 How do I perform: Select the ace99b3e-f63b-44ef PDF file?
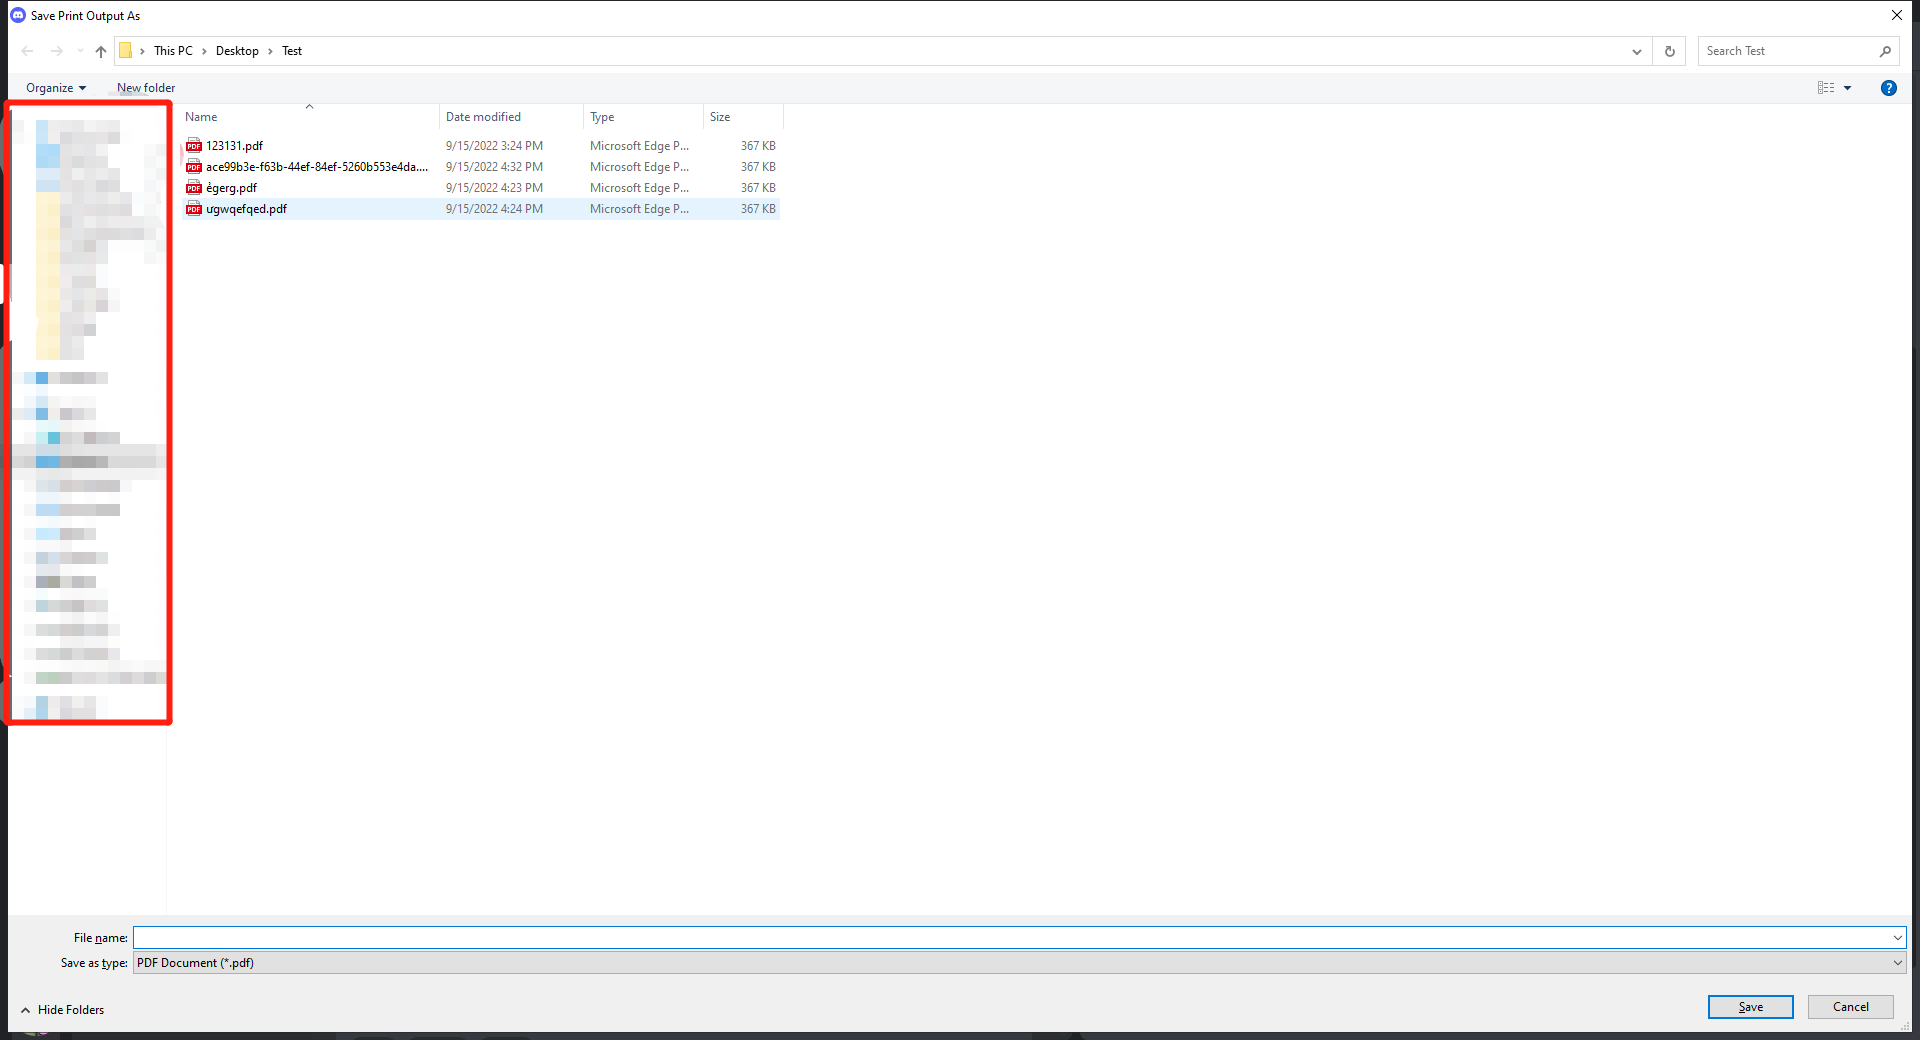click(x=317, y=167)
